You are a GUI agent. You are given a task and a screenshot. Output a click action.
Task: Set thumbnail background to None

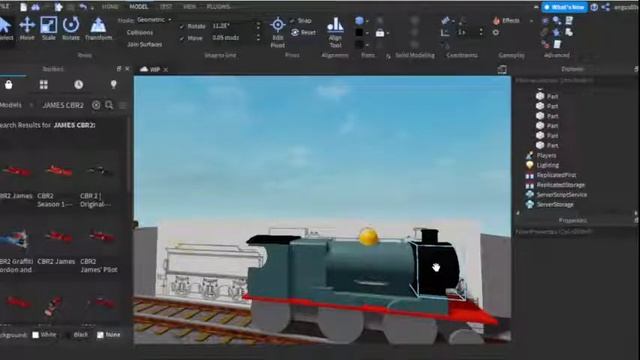pyautogui.click(x=109, y=335)
